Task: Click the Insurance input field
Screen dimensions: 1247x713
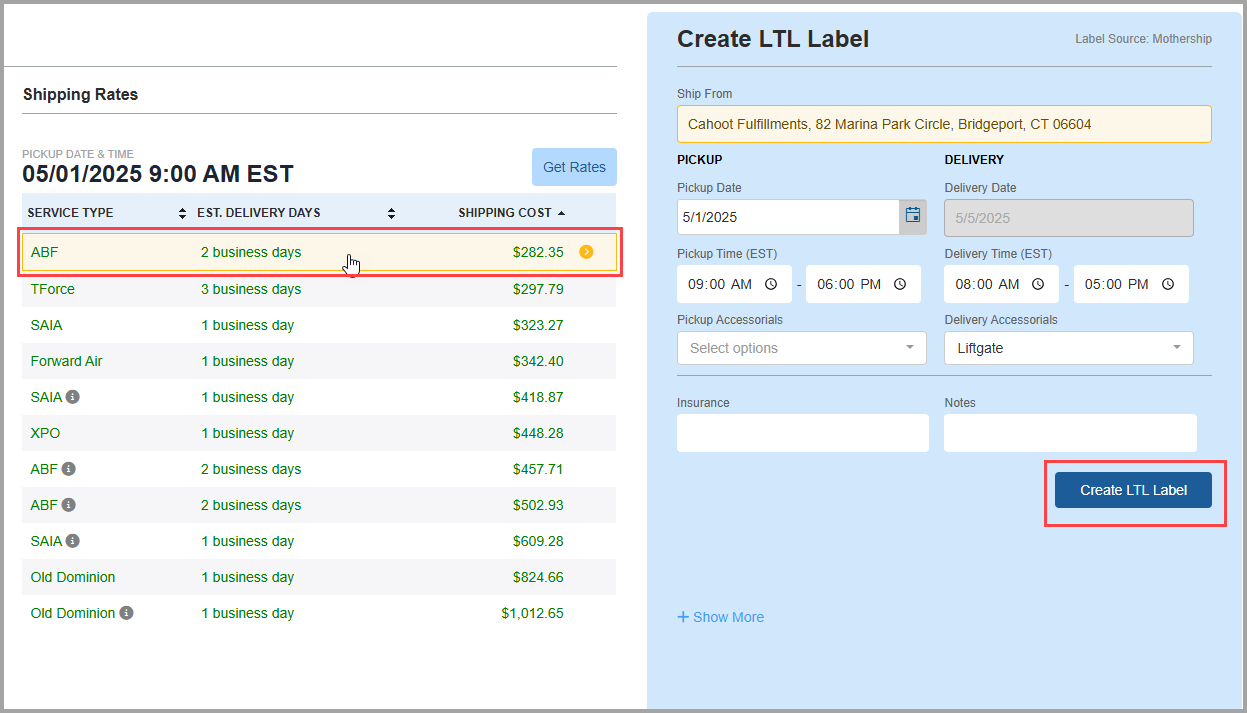Action: [x=803, y=433]
